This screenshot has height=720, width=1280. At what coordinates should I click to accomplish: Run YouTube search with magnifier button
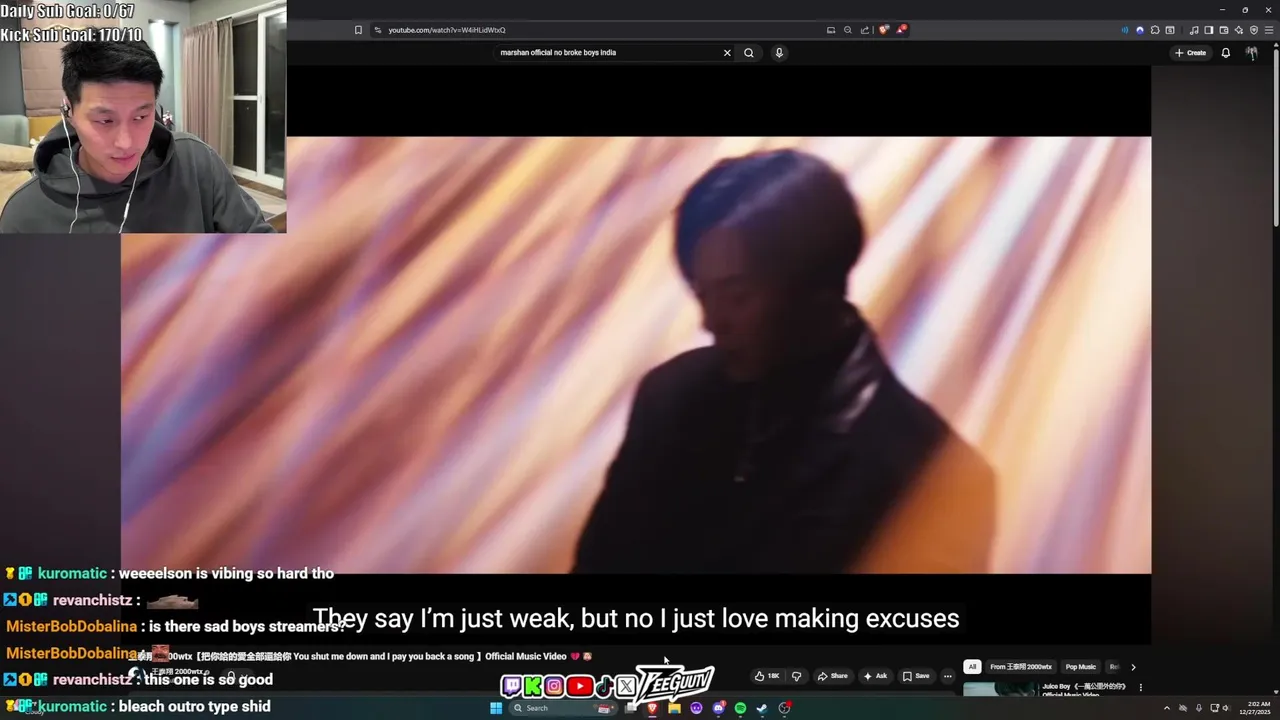tap(749, 52)
